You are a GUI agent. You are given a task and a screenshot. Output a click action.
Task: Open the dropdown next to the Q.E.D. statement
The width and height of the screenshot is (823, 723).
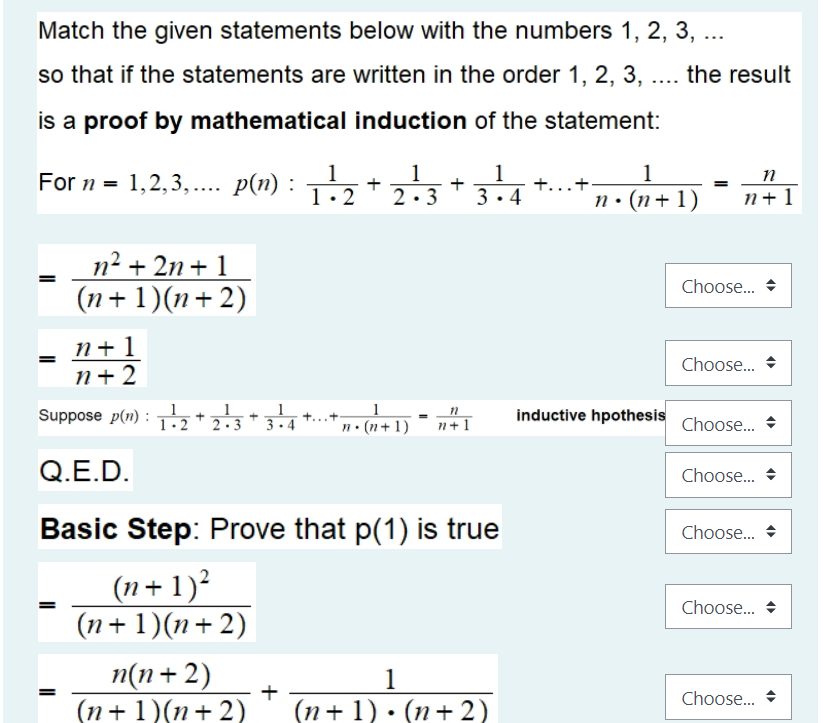coord(727,475)
